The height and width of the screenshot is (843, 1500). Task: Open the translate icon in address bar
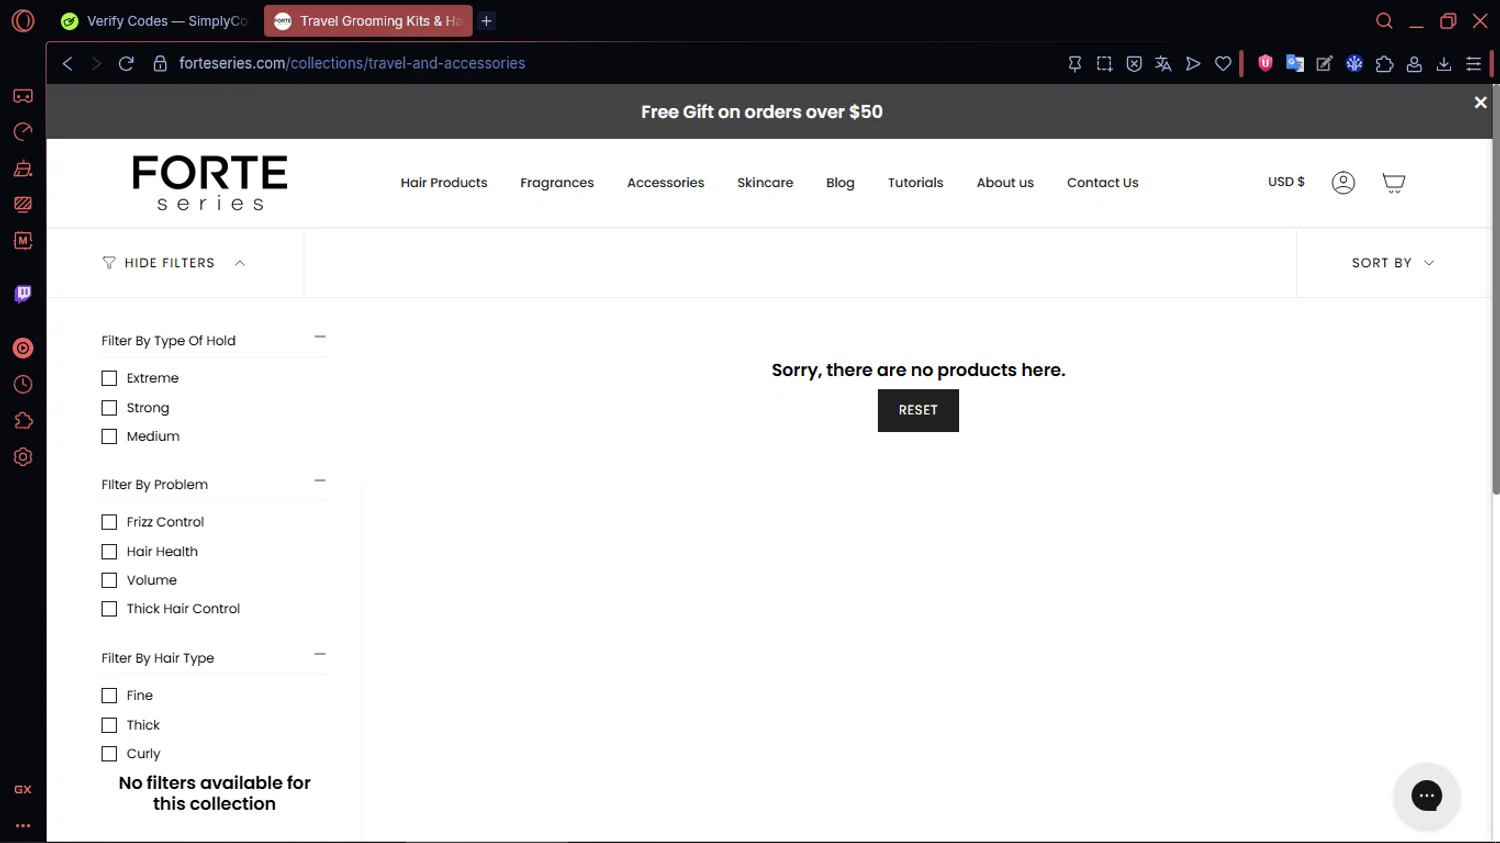point(1163,63)
